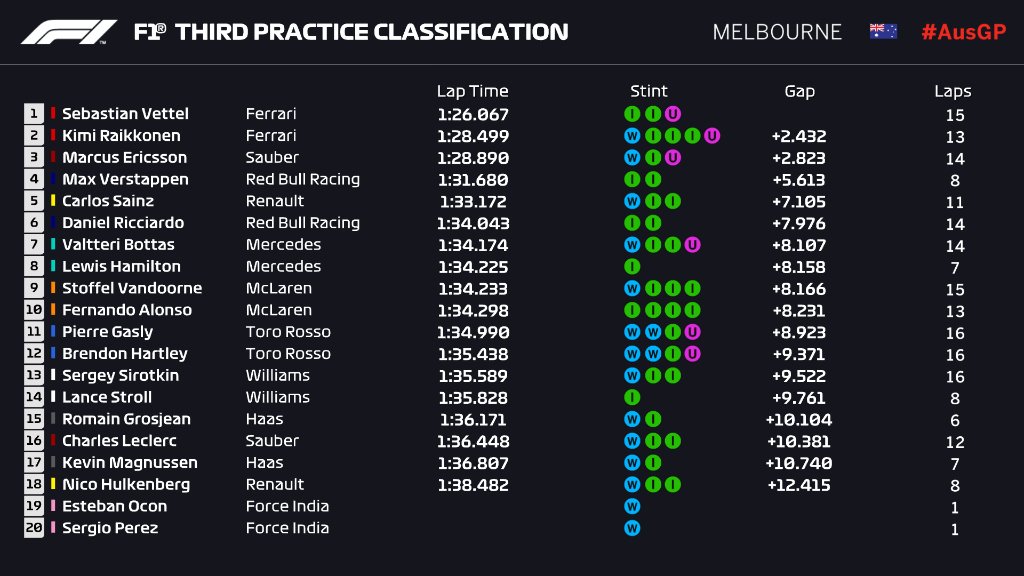The width and height of the screenshot is (1024, 576).
Task: Click Vettel's purple ultrasoft tyre icon
Action: 673,114
